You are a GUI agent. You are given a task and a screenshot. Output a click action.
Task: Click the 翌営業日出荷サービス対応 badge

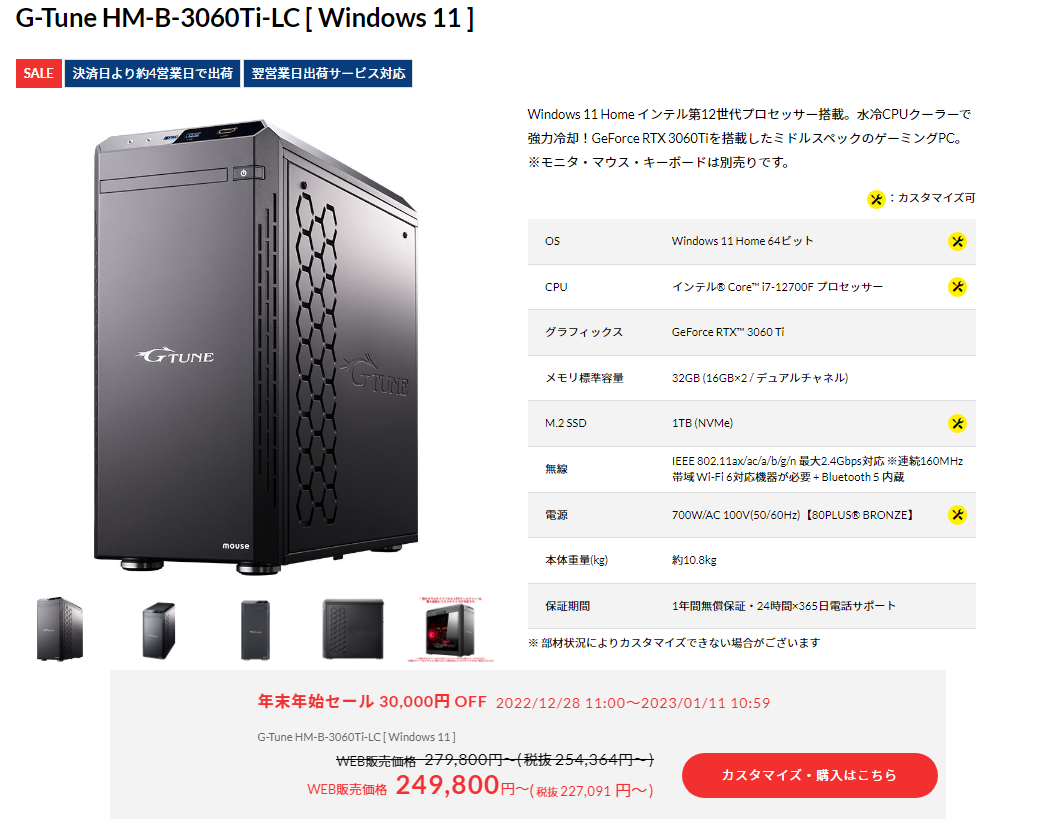tap(328, 74)
